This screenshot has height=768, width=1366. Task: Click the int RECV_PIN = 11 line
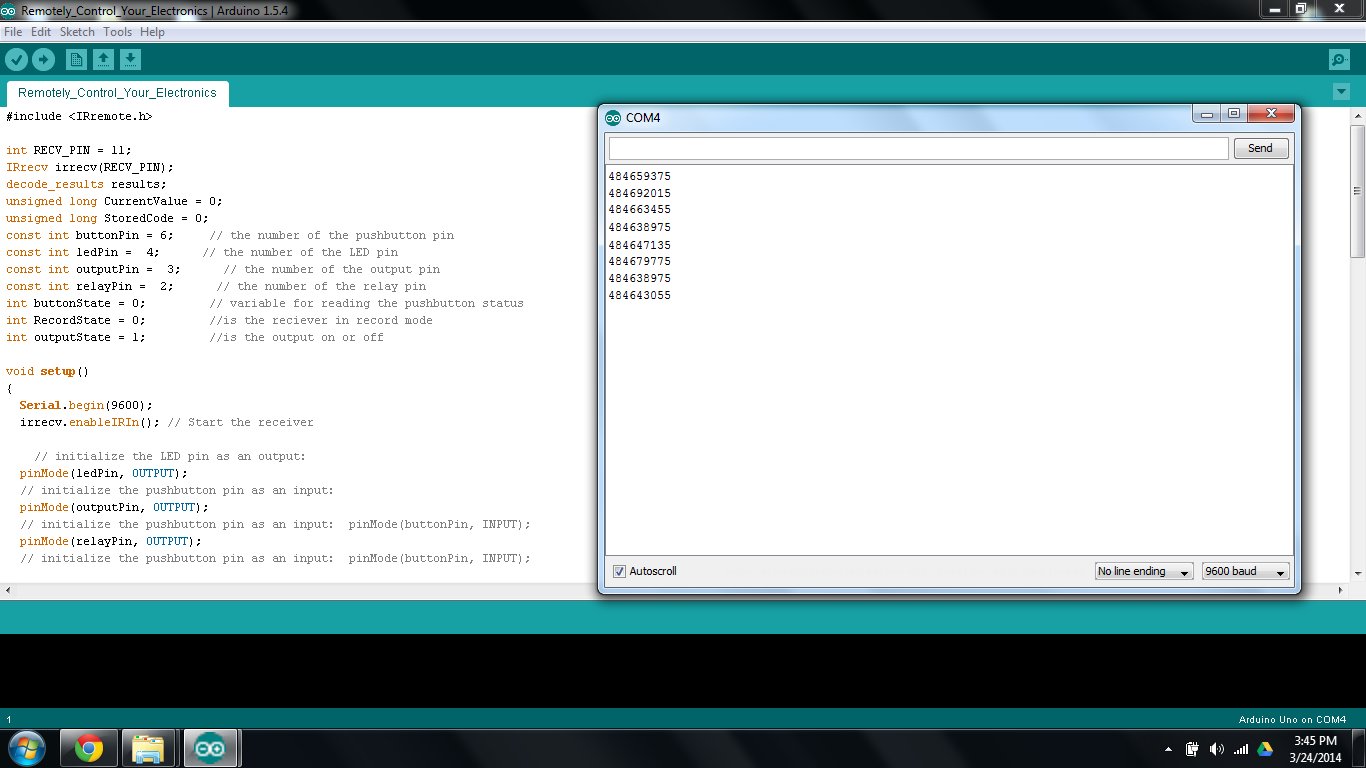tap(69, 150)
